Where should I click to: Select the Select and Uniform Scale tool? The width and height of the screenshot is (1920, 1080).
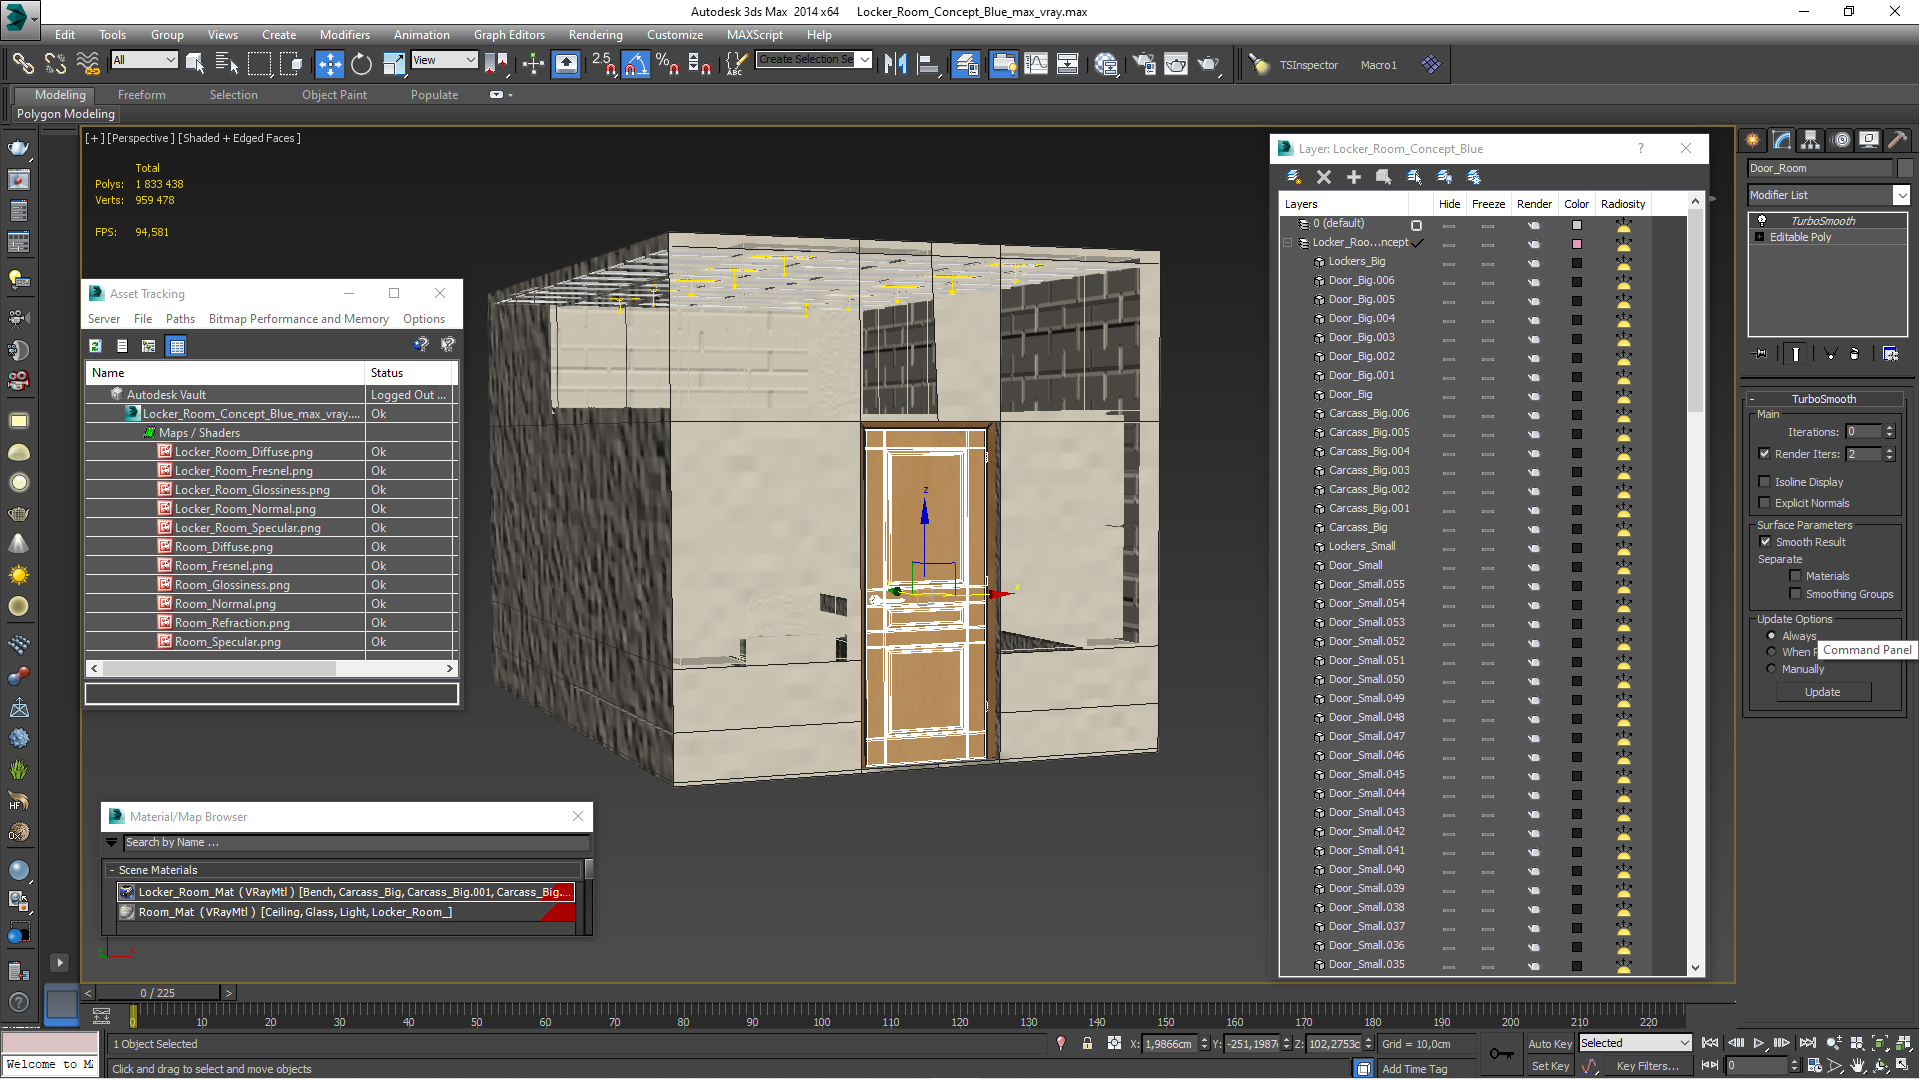click(x=394, y=65)
